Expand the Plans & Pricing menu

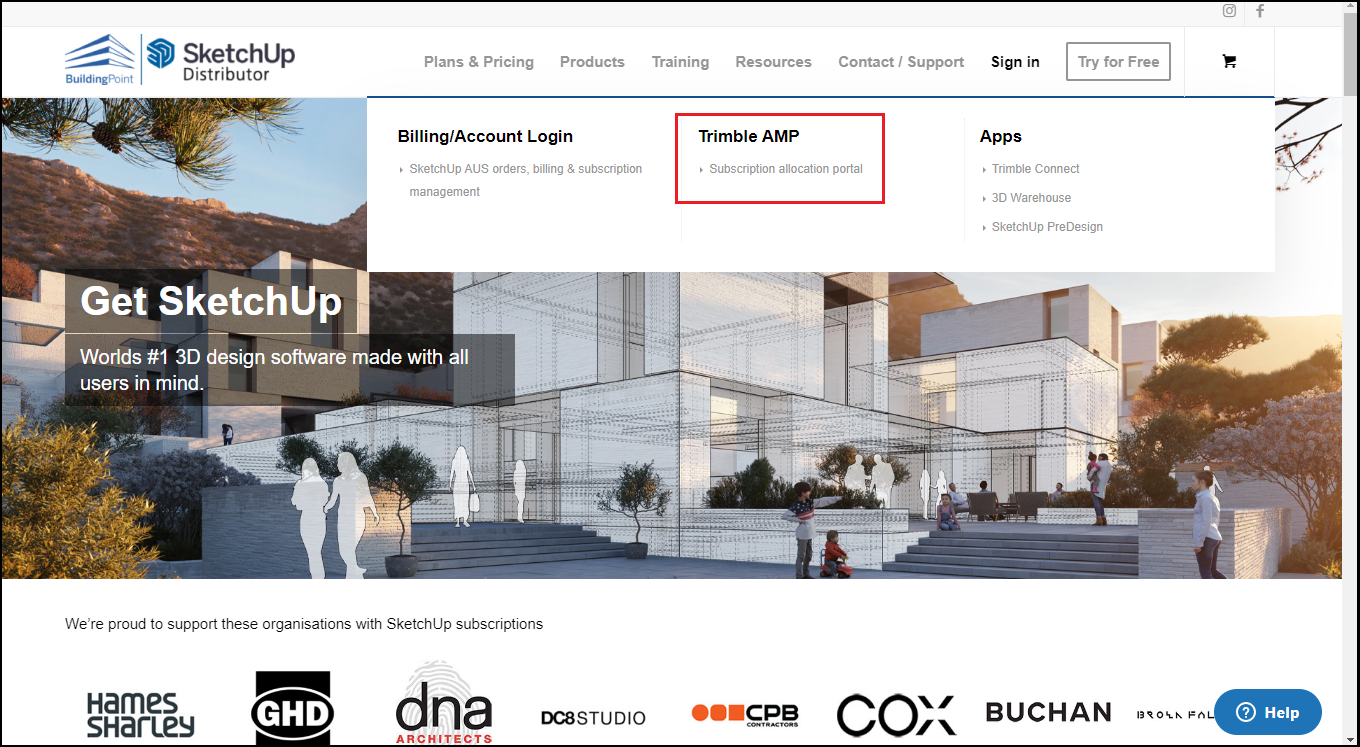coord(479,61)
